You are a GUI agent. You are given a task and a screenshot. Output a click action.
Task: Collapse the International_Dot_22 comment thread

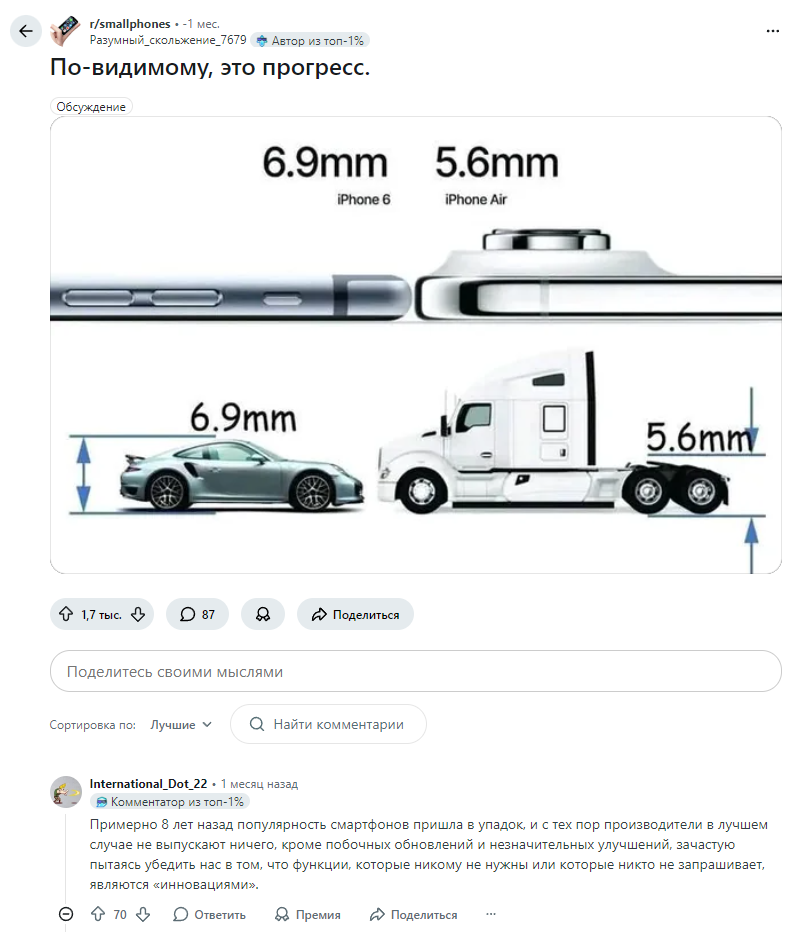tap(66, 914)
